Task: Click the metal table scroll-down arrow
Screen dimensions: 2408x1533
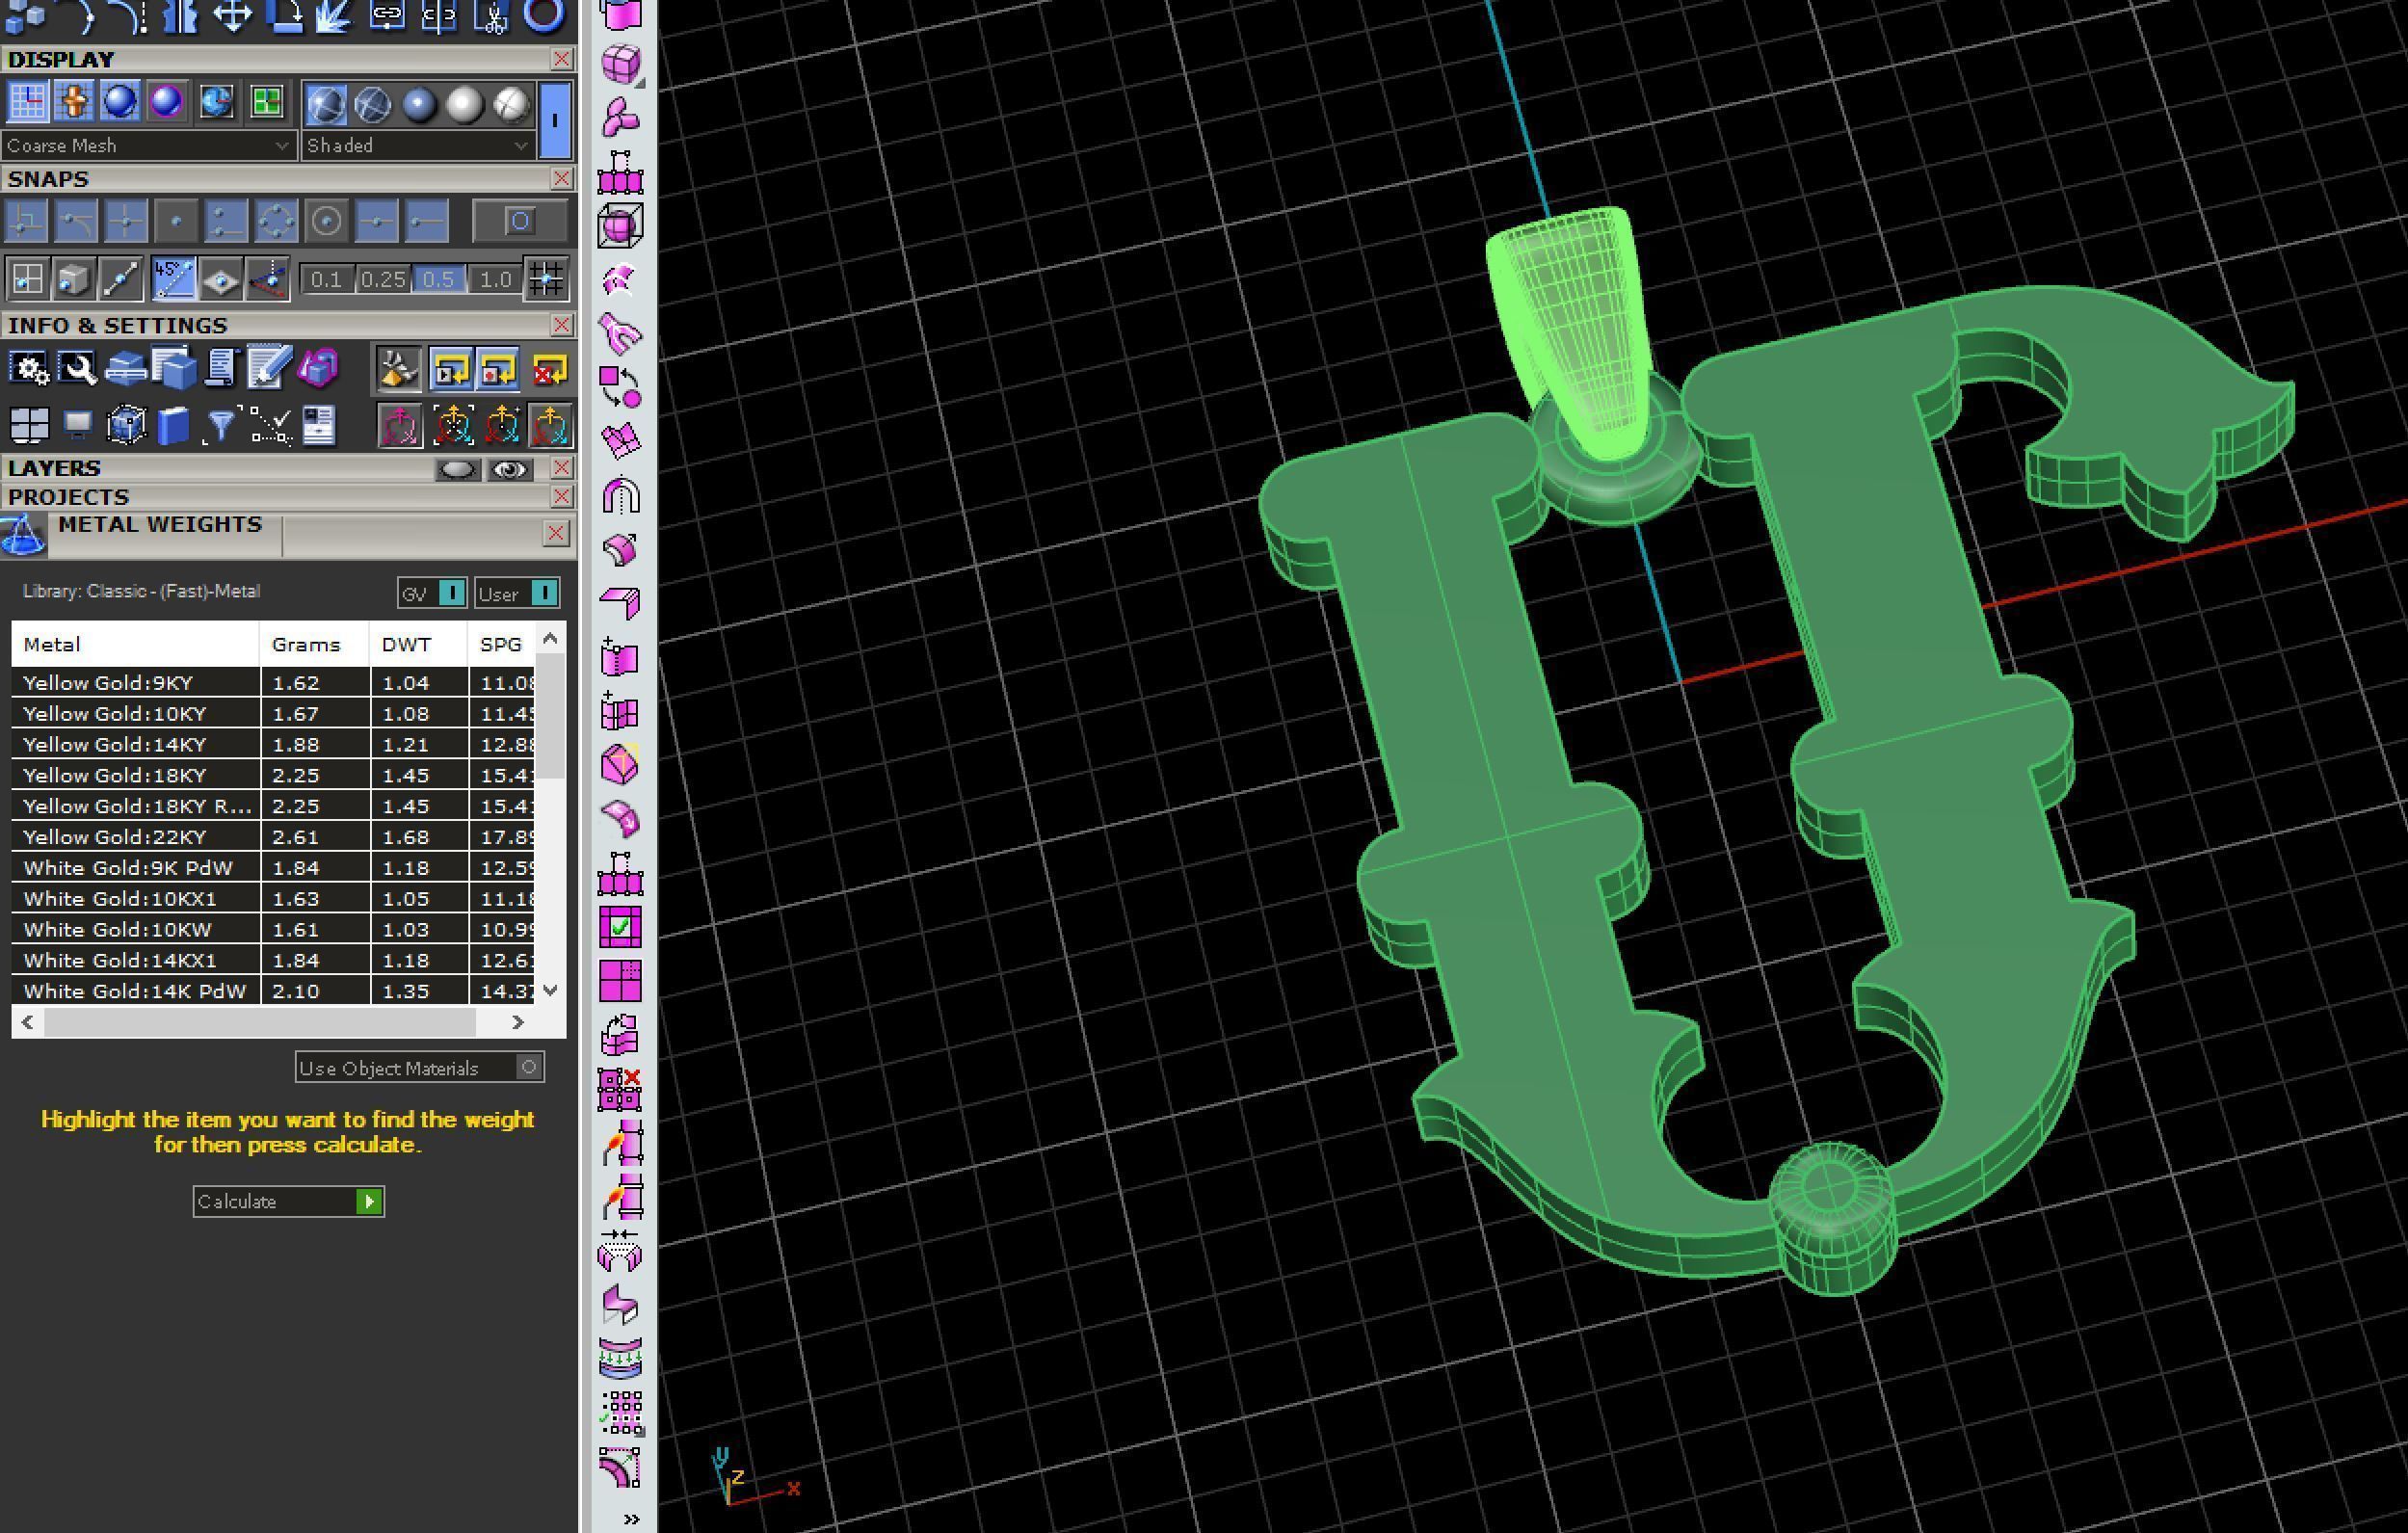Action: (x=550, y=989)
